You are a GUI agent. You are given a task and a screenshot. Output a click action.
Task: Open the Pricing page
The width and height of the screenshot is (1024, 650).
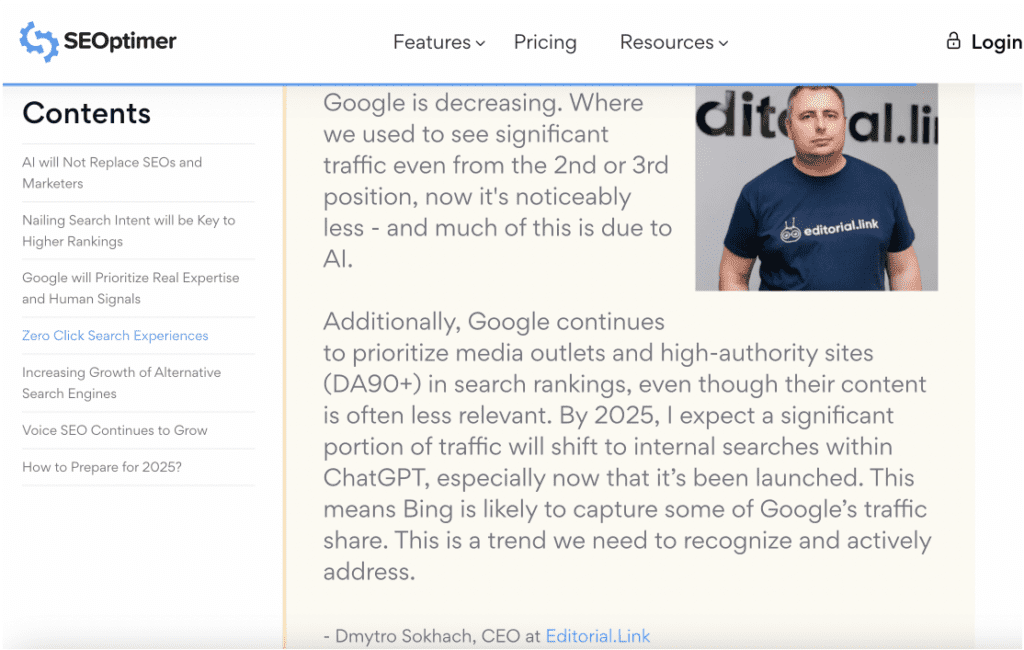[x=545, y=42]
